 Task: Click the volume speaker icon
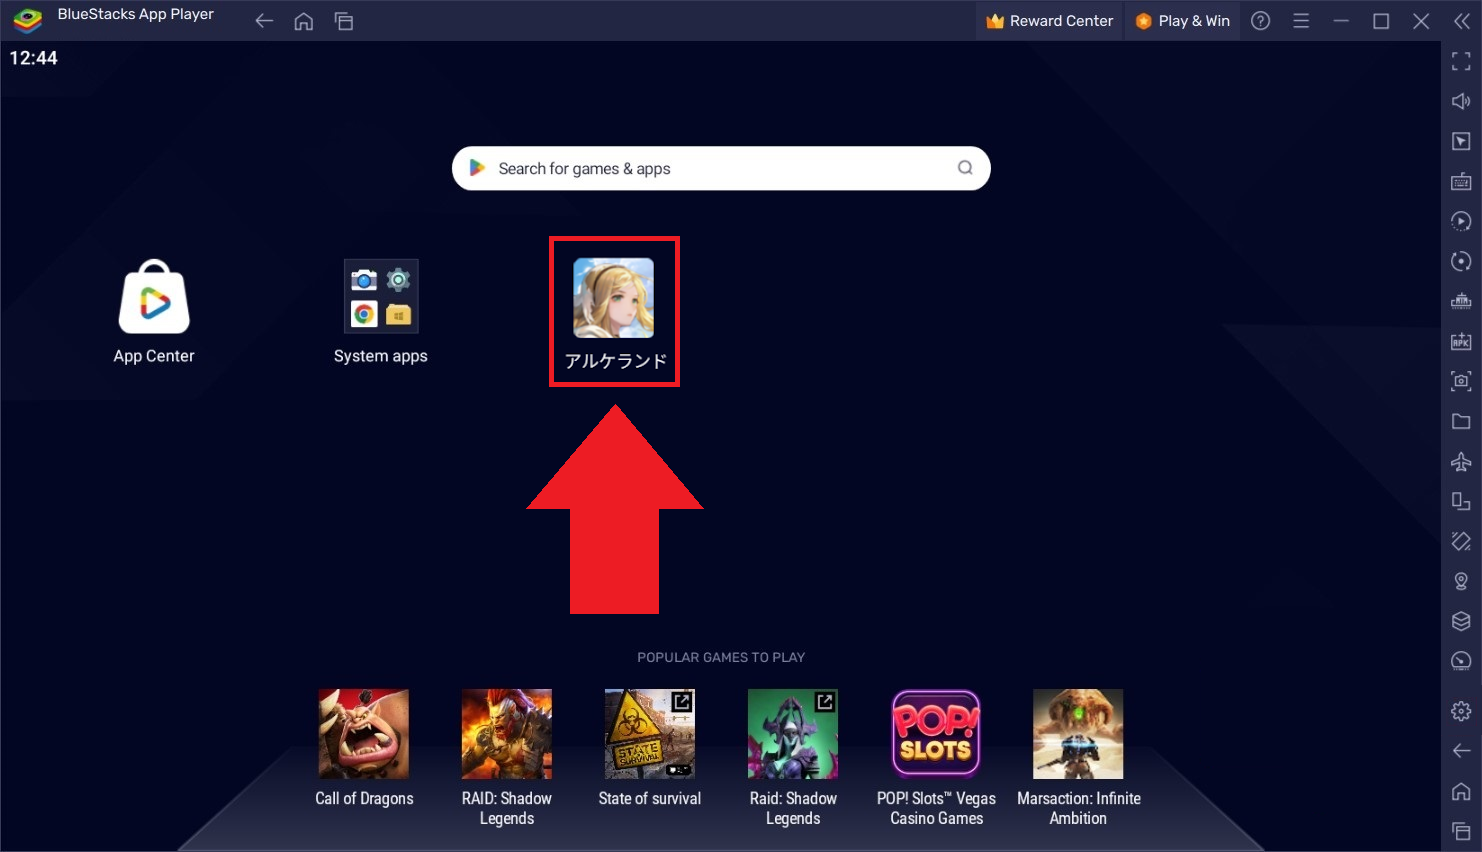pos(1461,101)
